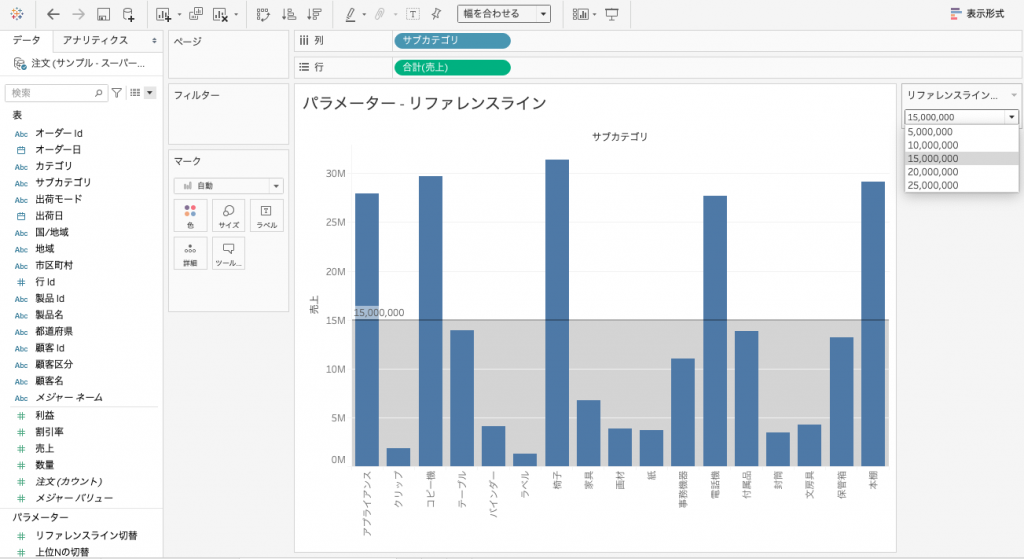
Task: Select the リファレンスライン切替 parameter
Action: click(x=86, y=535)
